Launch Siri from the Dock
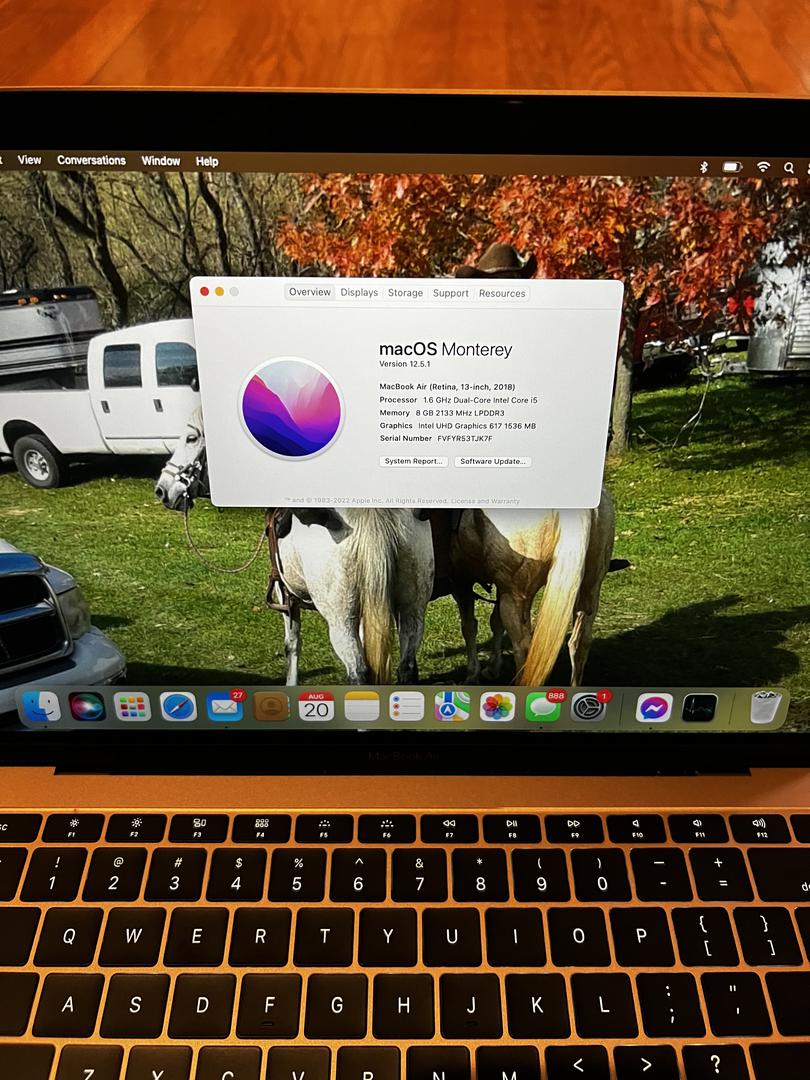This screenshot has width=810, height=1080. coord(87,707)
